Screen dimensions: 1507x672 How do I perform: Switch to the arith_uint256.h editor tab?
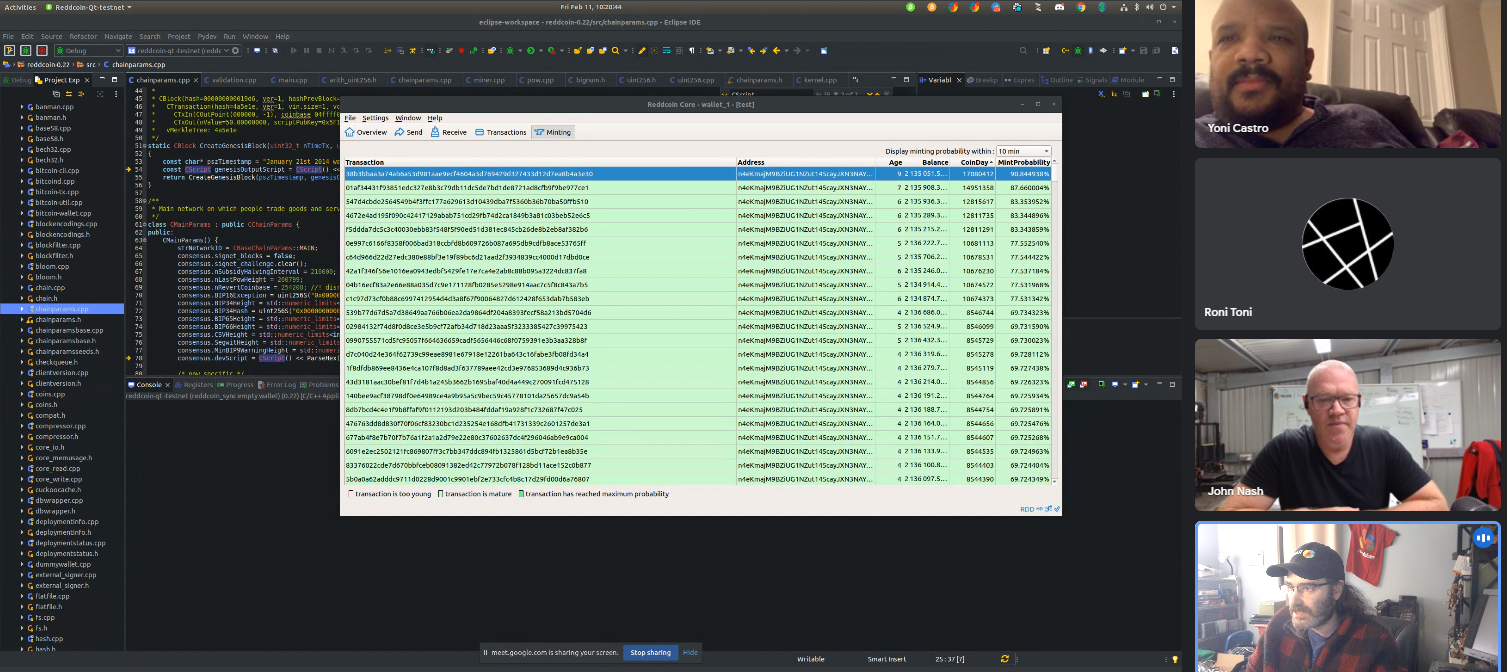[x=348, y=80]
